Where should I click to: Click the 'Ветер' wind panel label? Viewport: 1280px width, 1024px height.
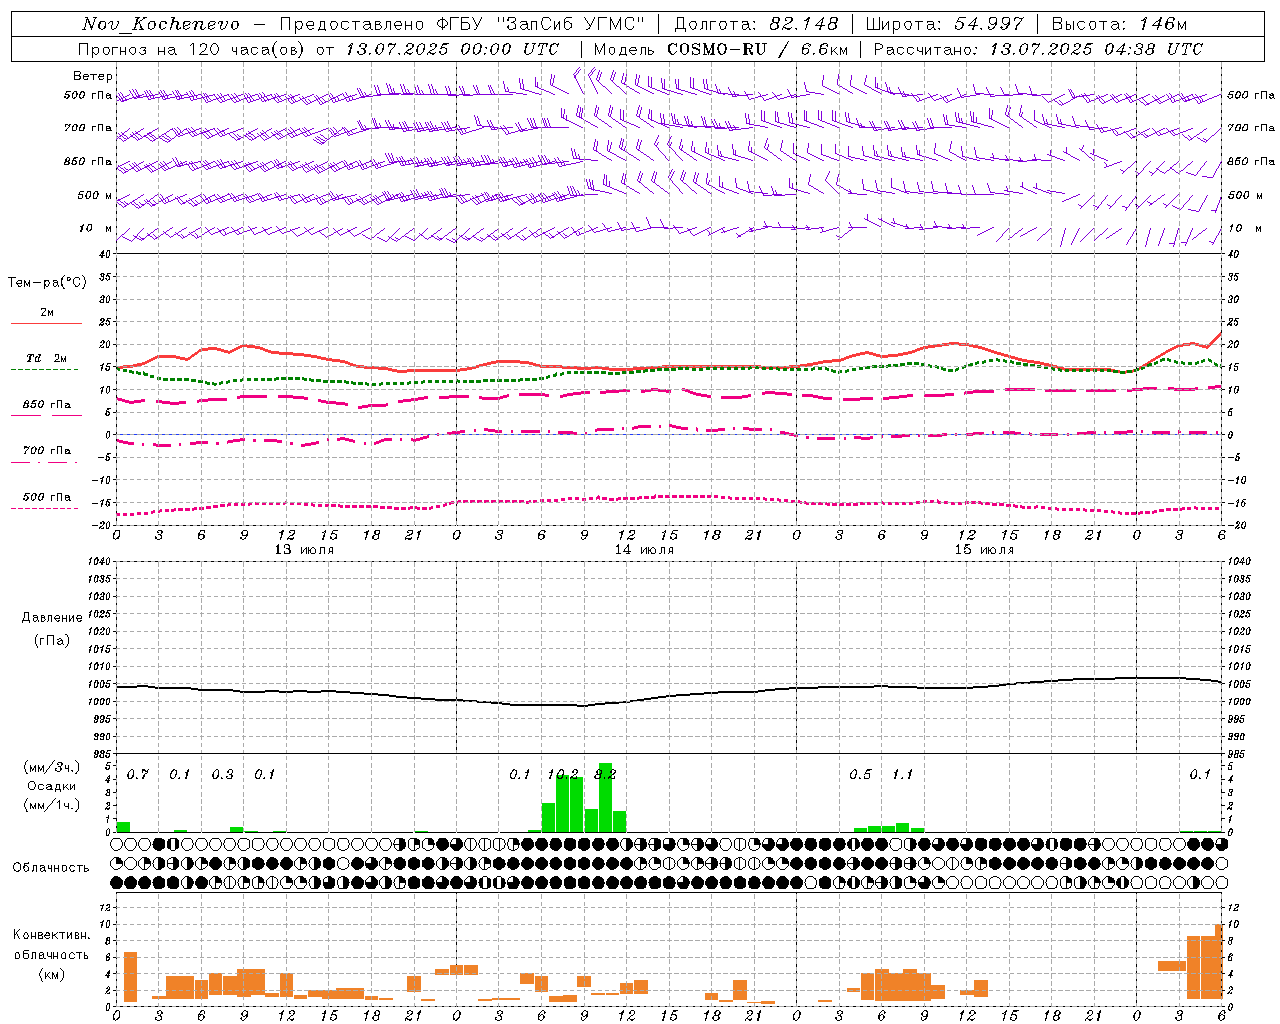click(93, 76)
